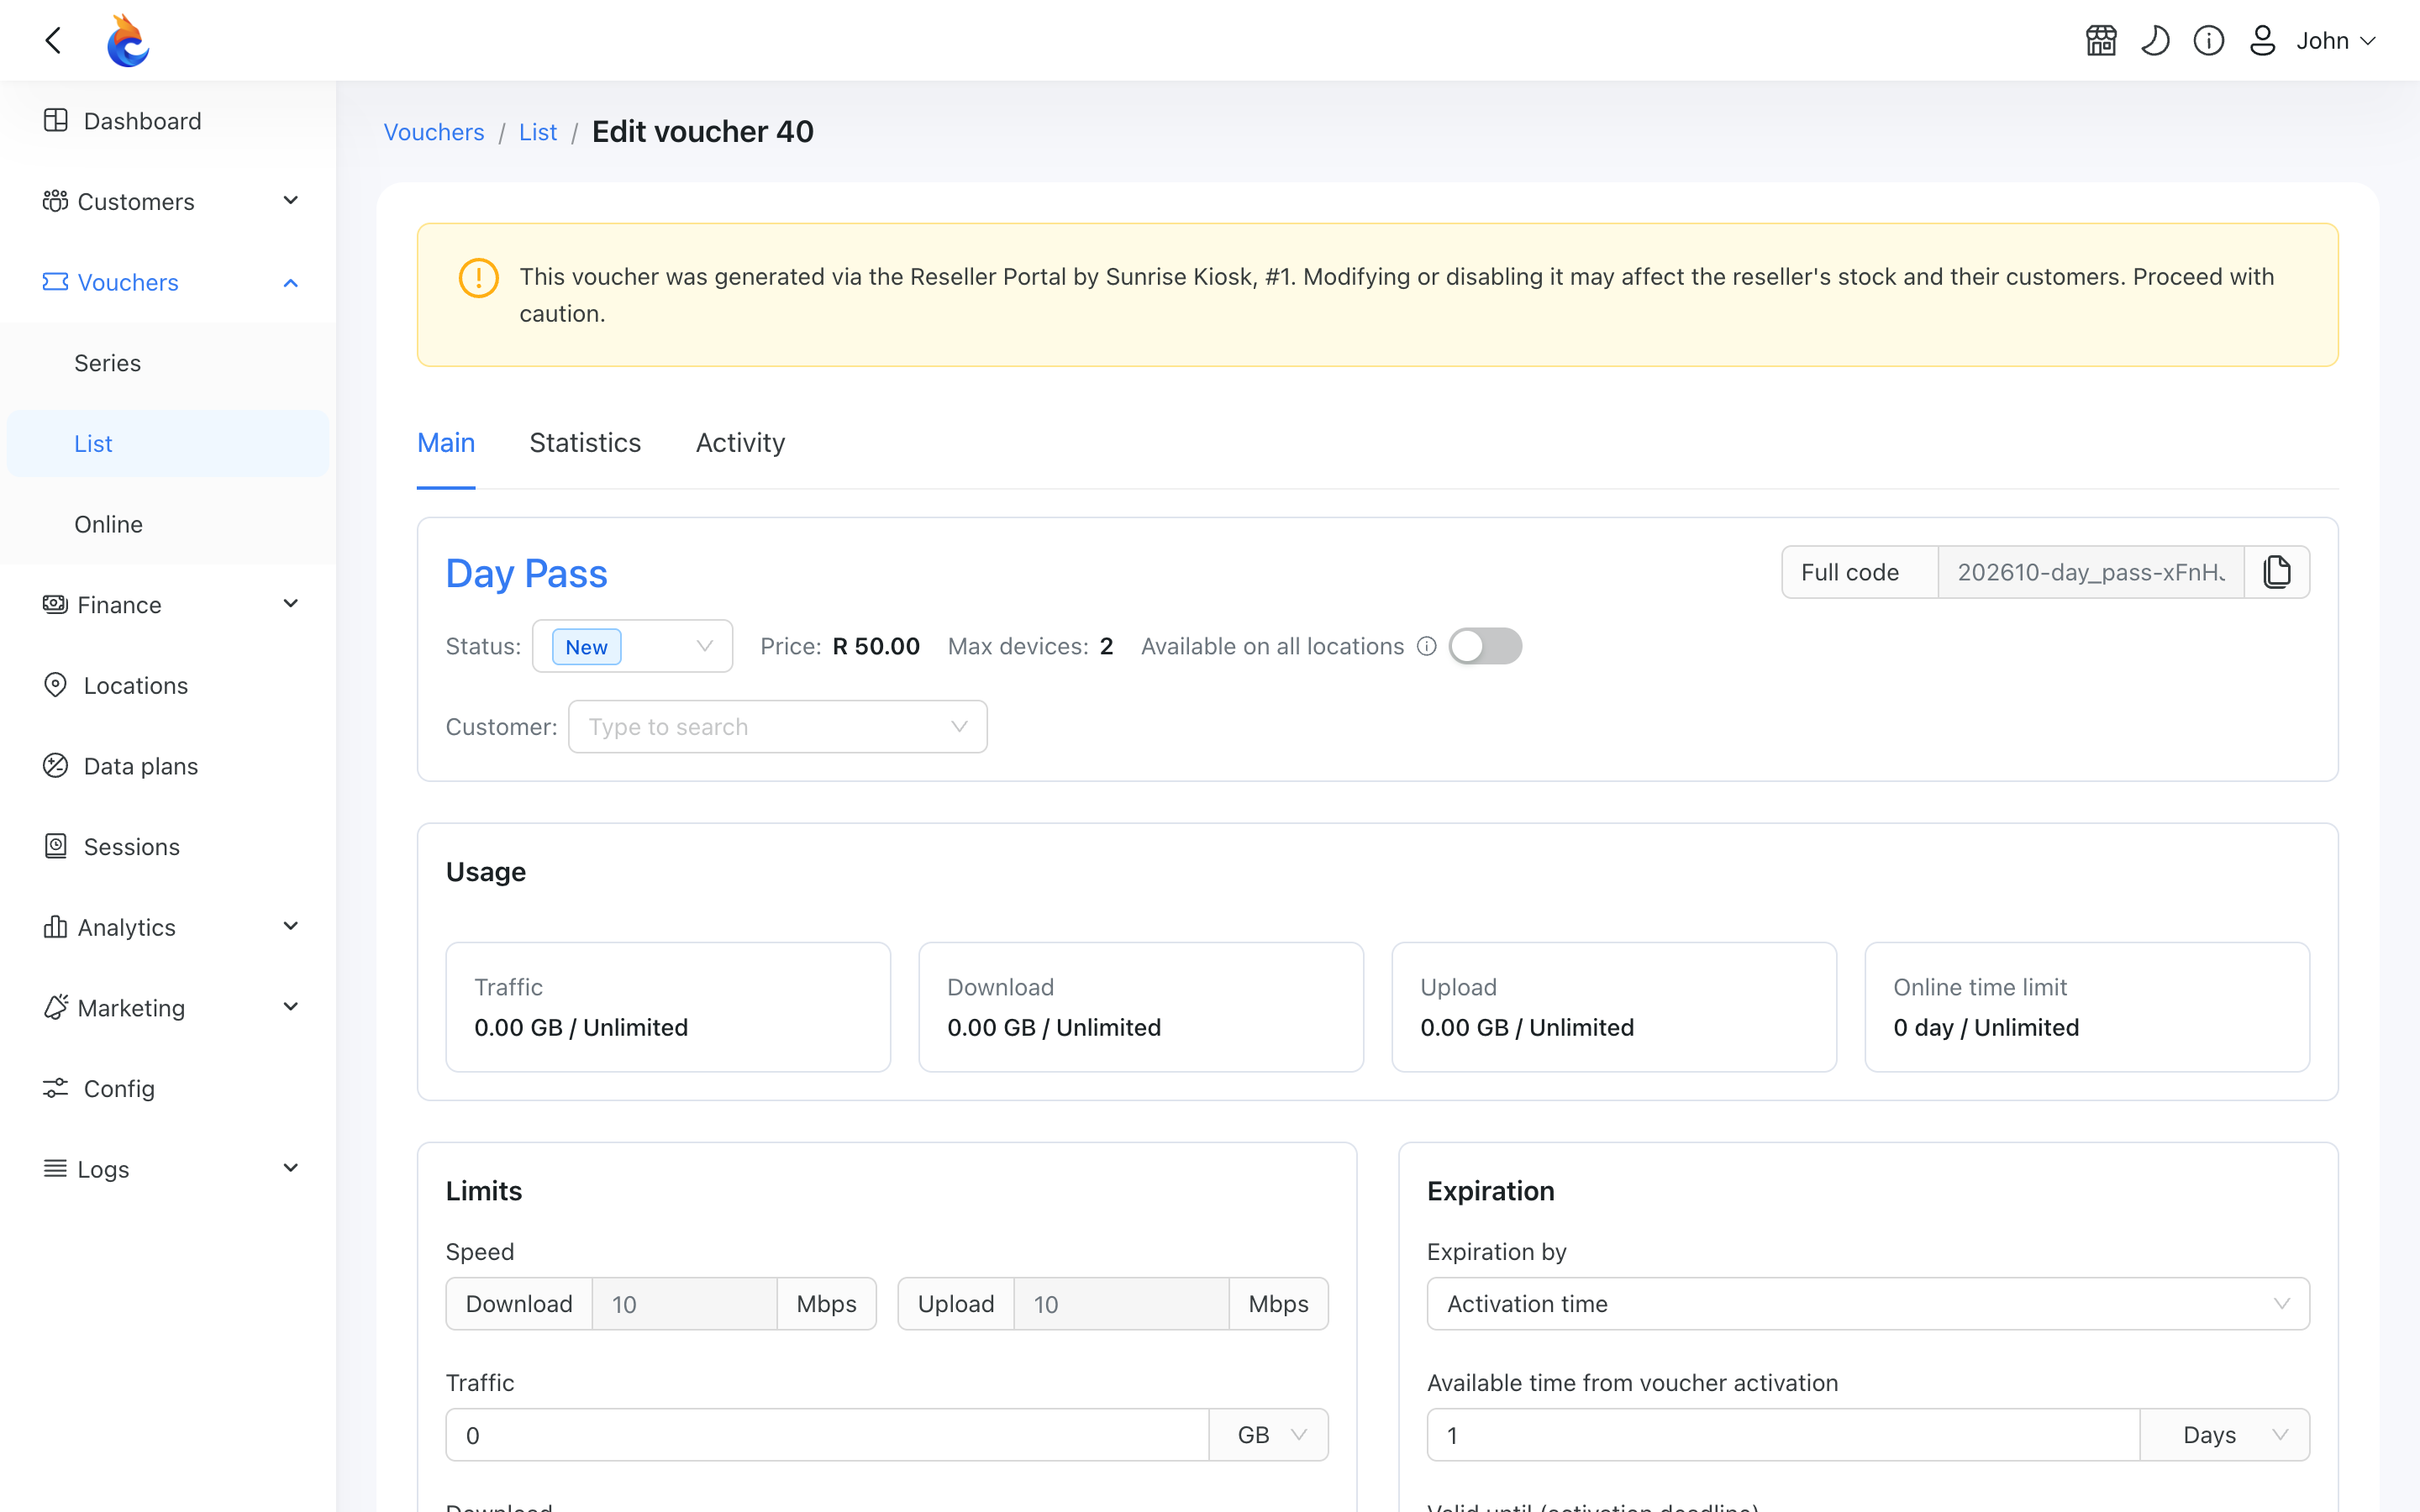2420x1512 pixels.
Task: Click the Vouchers breadcrumb link
Action: tap(434, 132)
